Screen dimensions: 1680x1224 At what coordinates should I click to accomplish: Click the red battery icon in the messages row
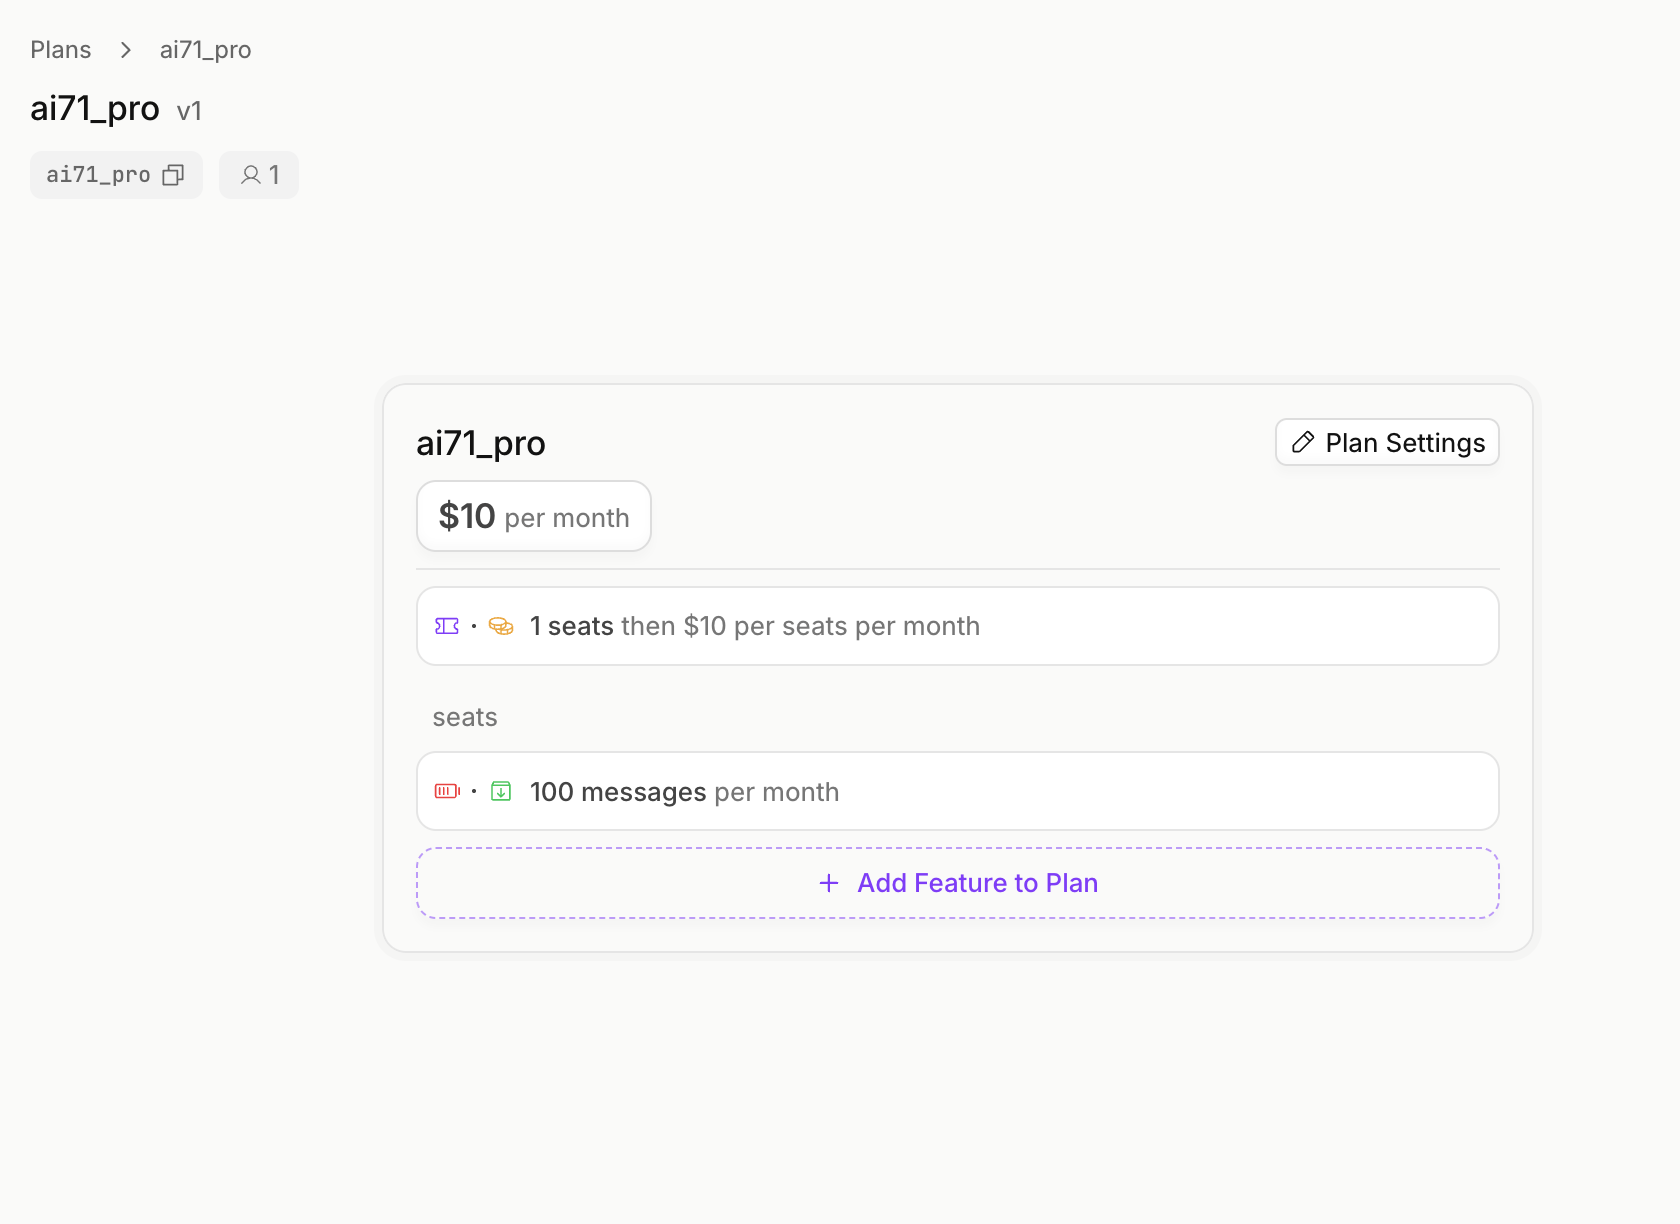pos(447,791)
